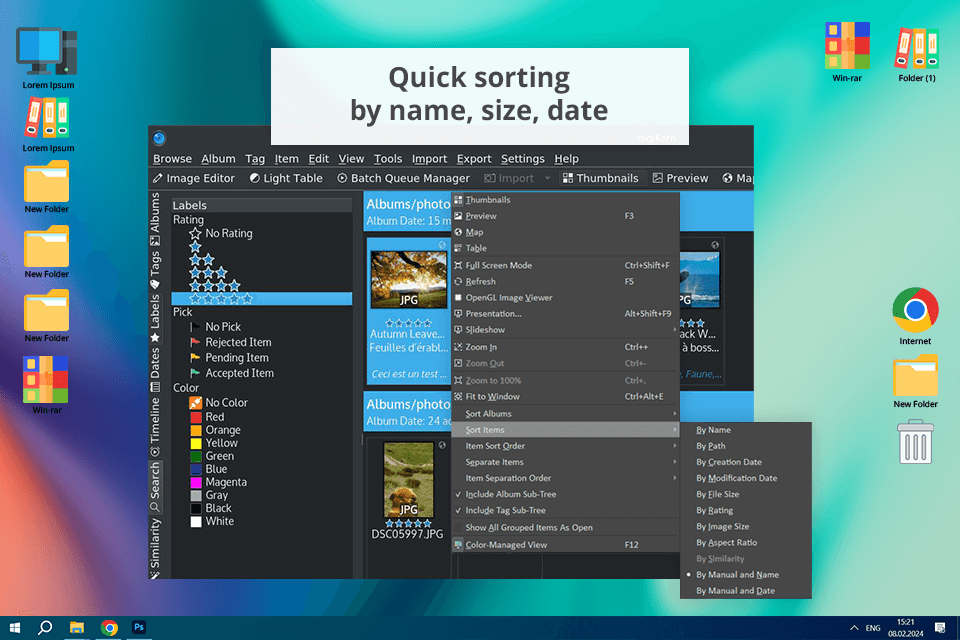
Task: Select Fit to Window menu entry
Action: 565,396
